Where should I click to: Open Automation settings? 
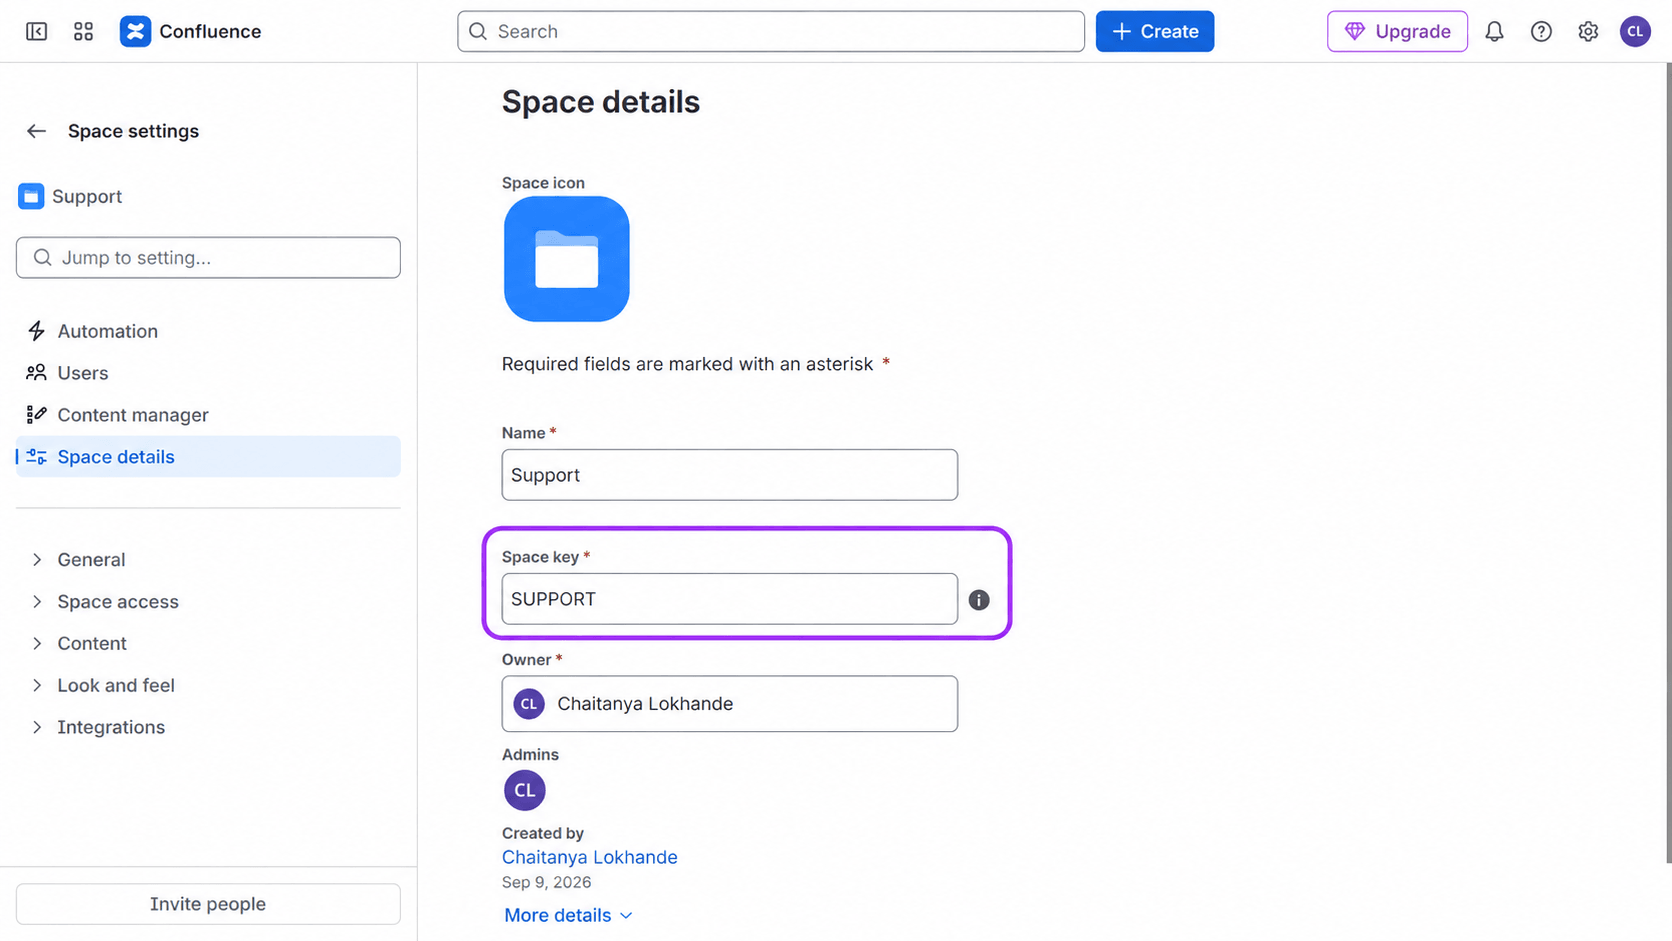click(208, 331)
